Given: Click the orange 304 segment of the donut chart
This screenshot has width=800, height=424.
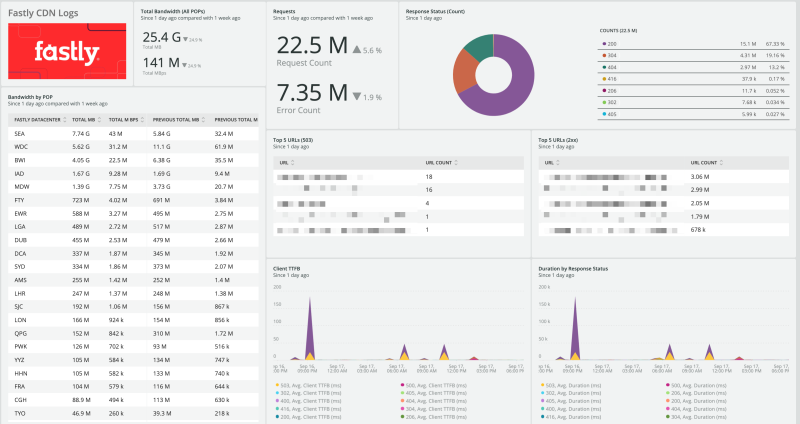Looking at the screenshot, I should pos(464,72).
